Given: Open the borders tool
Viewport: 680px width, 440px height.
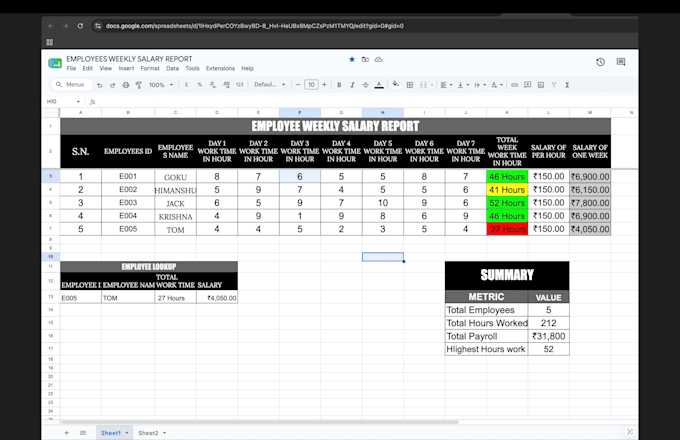Looking at the screenshot, I should click(x=409, y=85).
